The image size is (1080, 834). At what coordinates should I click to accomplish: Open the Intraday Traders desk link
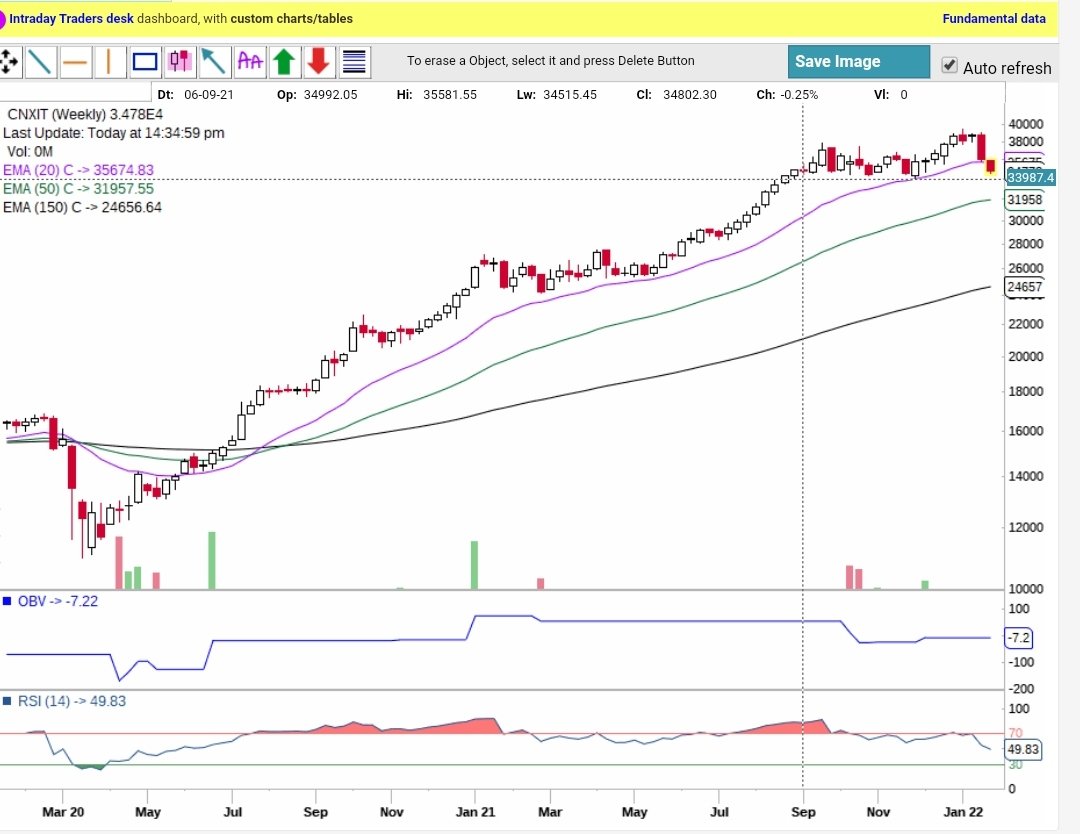point(72,19)
